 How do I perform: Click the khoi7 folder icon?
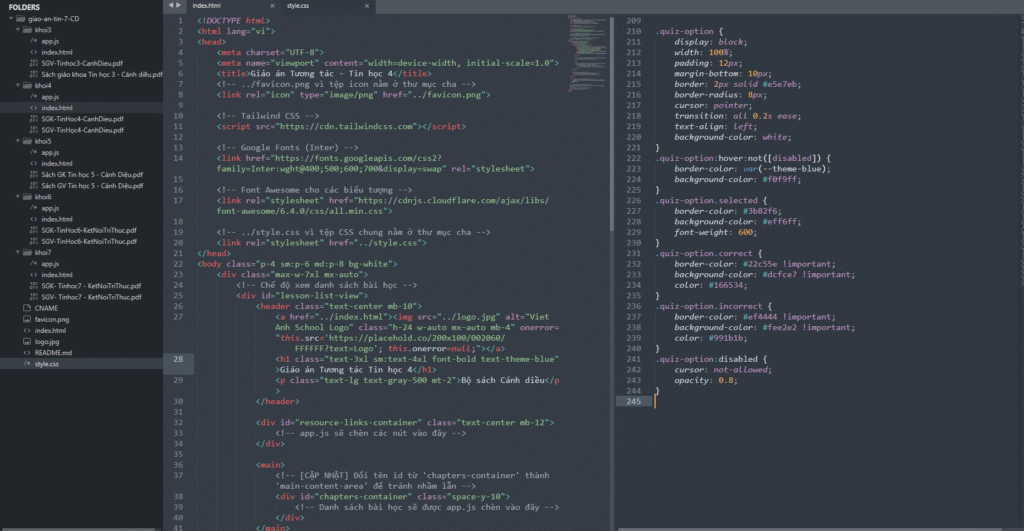27,252
